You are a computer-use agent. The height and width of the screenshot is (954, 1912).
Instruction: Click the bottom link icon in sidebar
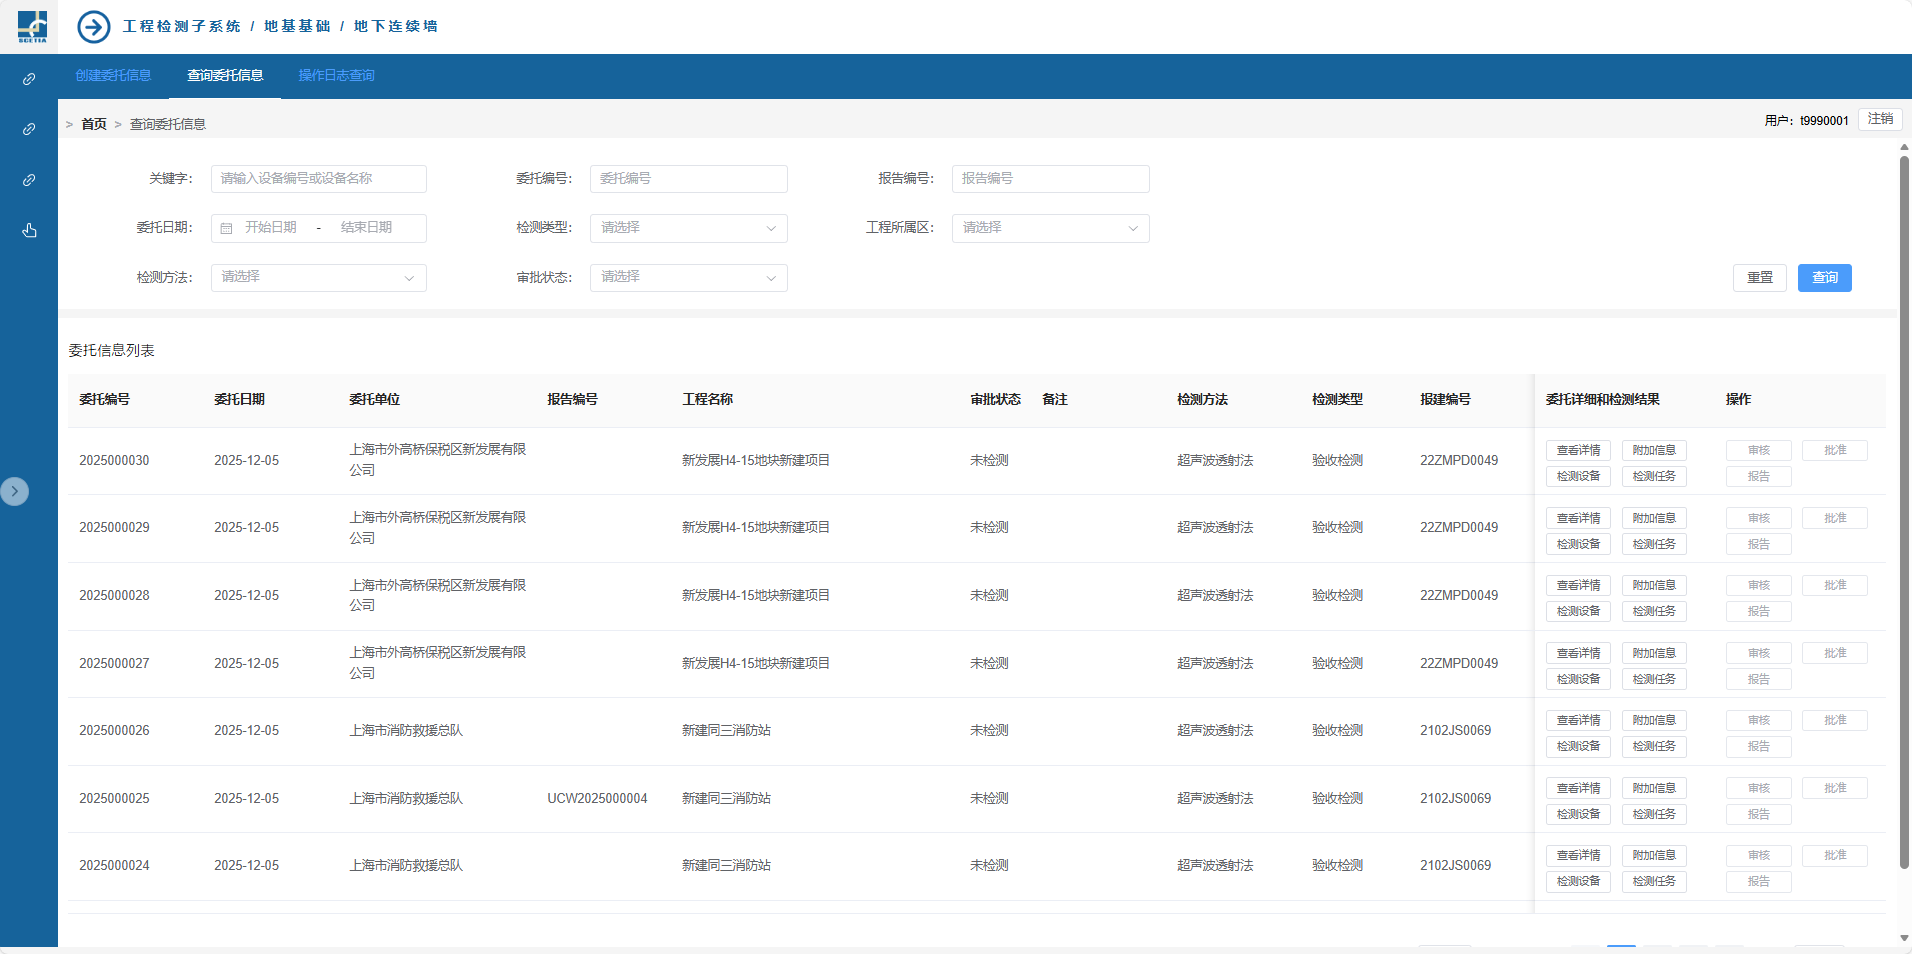tap(29, 180)
